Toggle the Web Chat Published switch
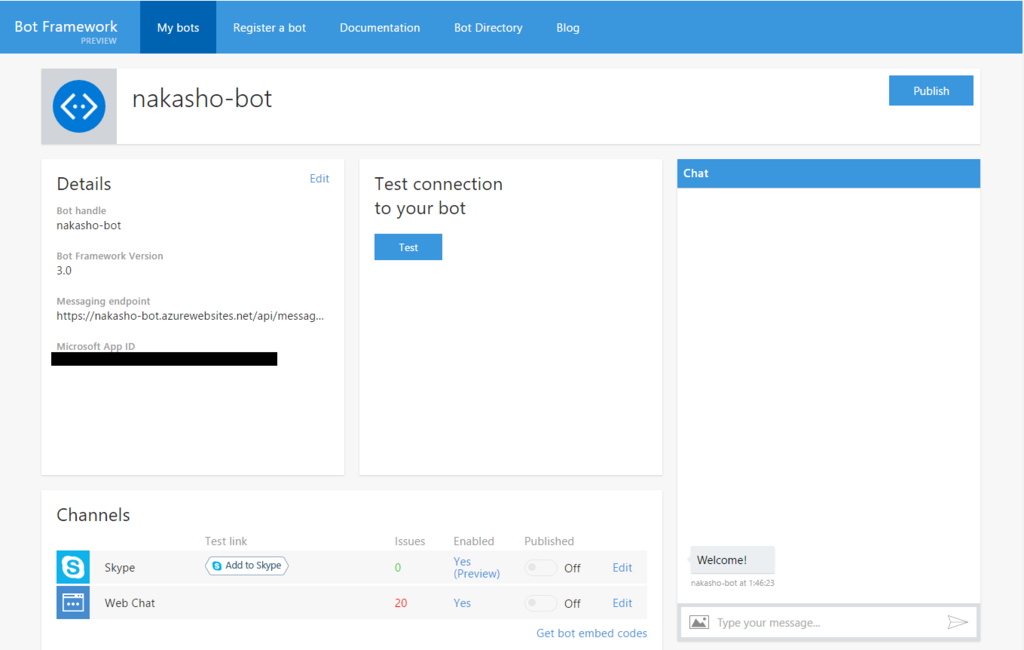The width and height of the screenshot is (1024, 650). tap(541, 603)
